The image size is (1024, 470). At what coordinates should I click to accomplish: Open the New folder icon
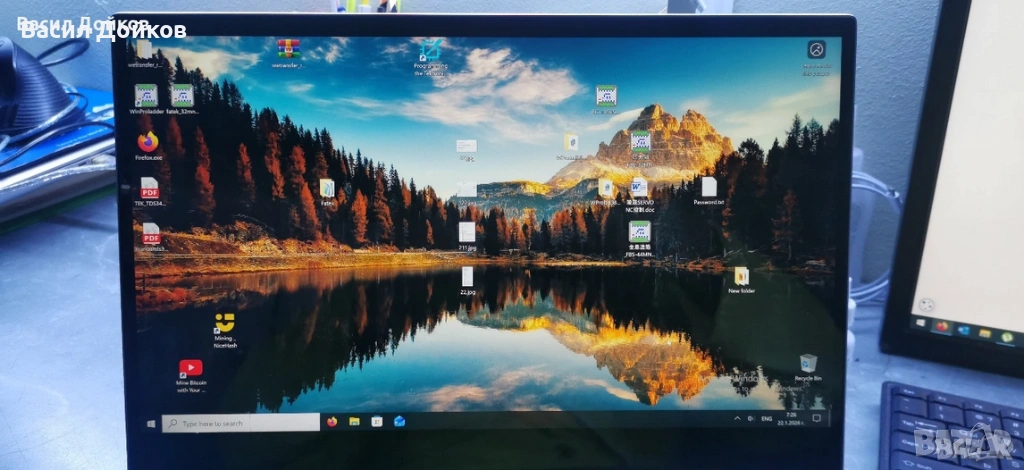(741, 277)
